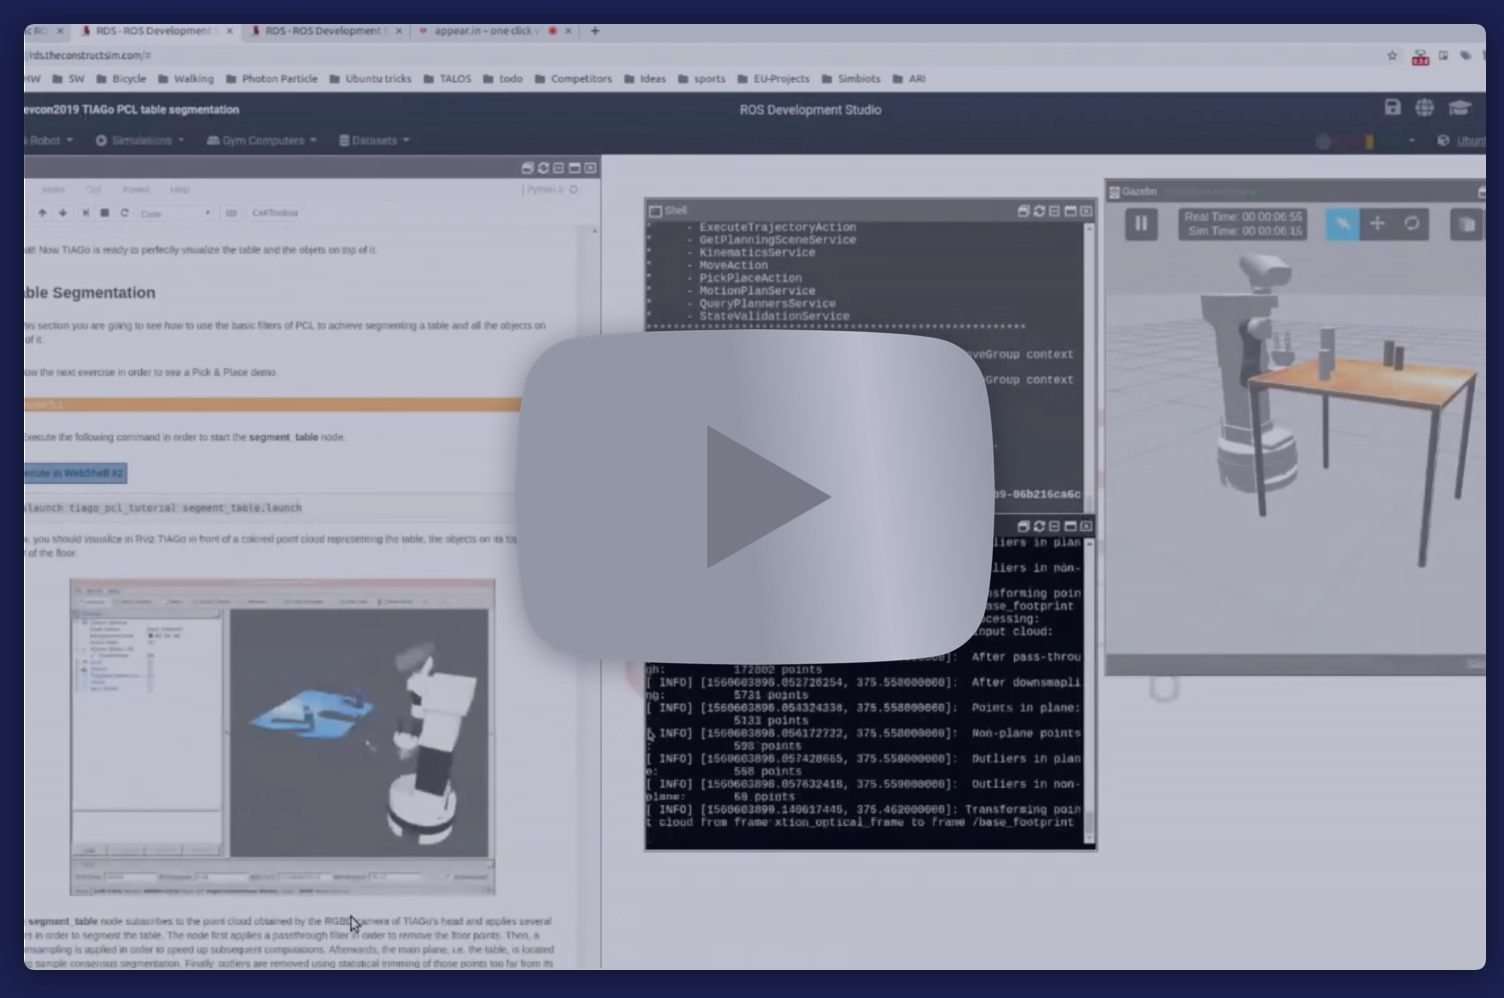The height and width of the screenshot is (998, 1504).
Task: Click the CellToolbar button
Action: pos(275,213)
